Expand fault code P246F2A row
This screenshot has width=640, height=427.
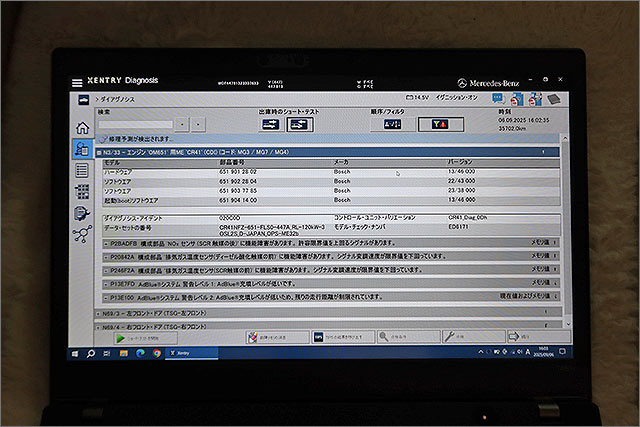(x=330, y=270)
